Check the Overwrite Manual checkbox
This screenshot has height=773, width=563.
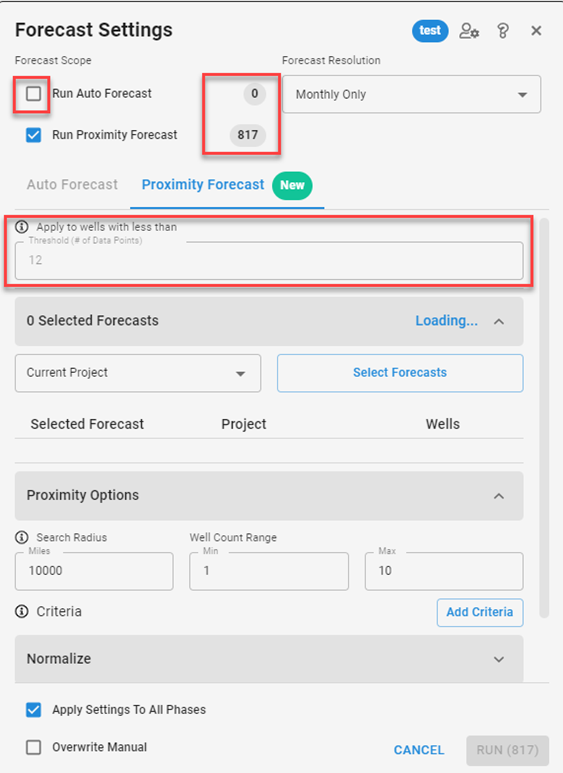[x=34, y=747]
